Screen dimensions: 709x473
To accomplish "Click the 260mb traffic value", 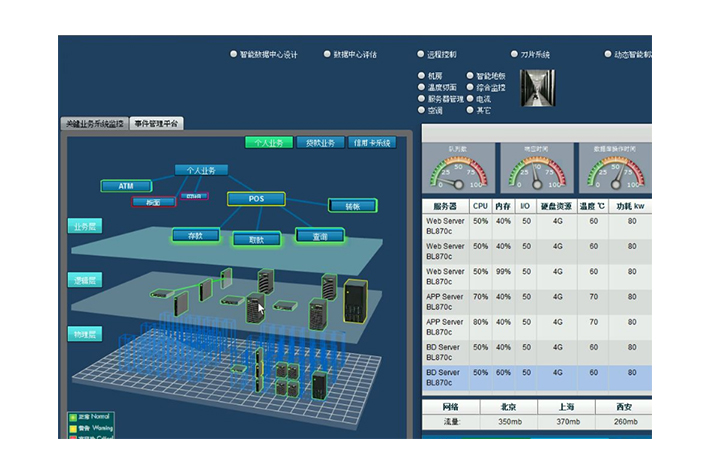I will [x=626, y=421].
